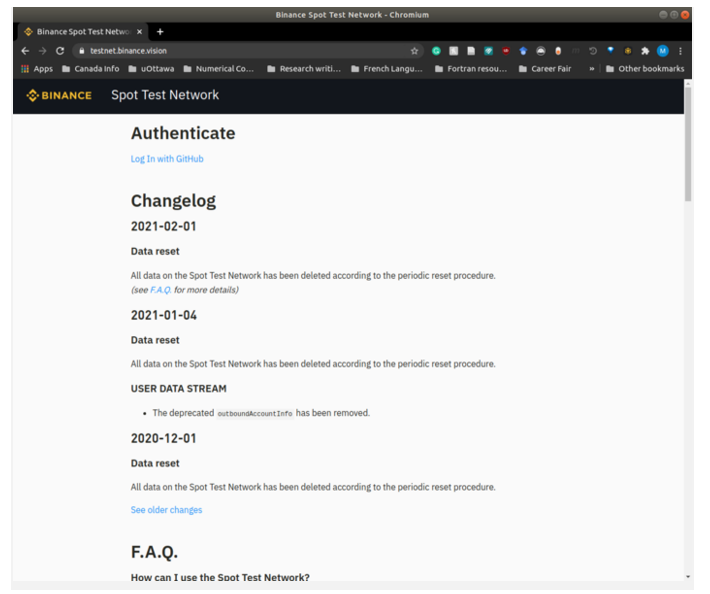The height and width of the screenshot is (594, 710).
Task: Close the Binance Spot Test Network tab
Action: [139, 31]
